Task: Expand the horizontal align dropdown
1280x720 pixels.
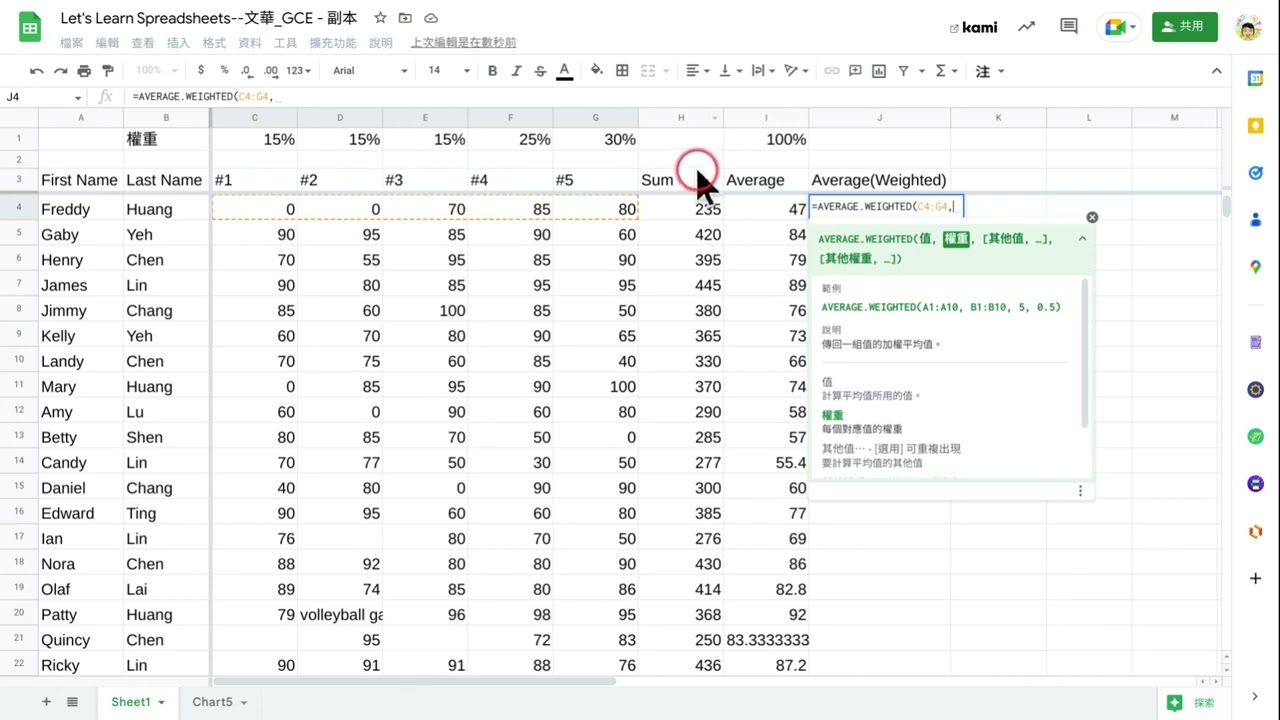Action: [696, 71]
